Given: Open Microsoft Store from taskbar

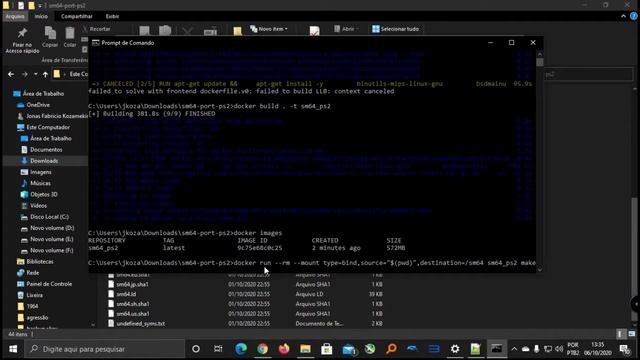Looking at the screenshot, I should pos(327,349).
